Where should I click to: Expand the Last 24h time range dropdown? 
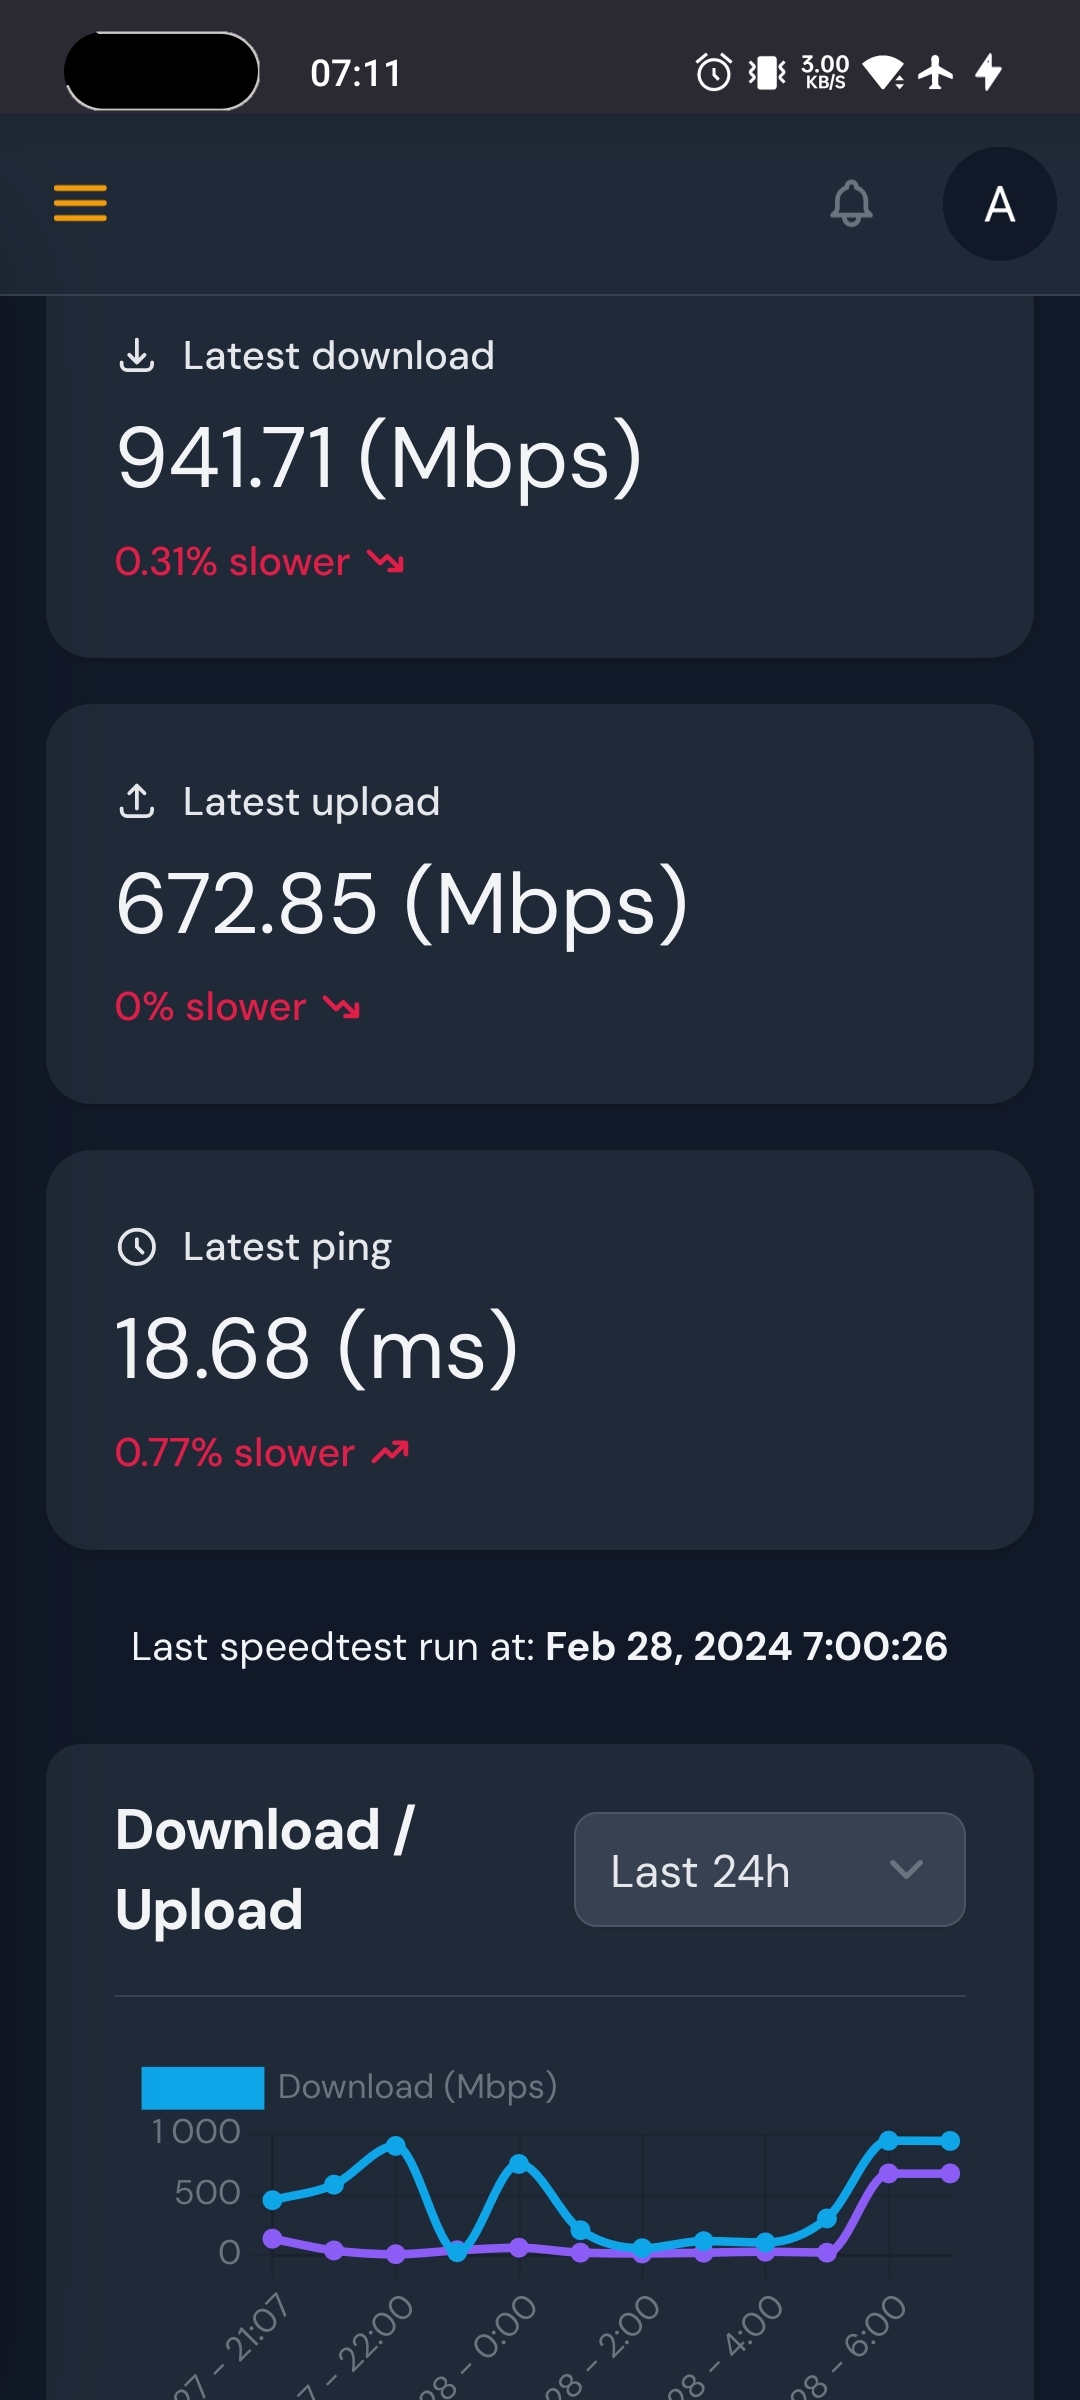[x=769, y=1870]
